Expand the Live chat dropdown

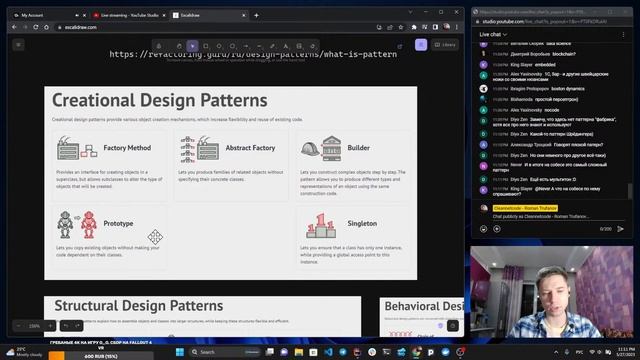(493, 35)
